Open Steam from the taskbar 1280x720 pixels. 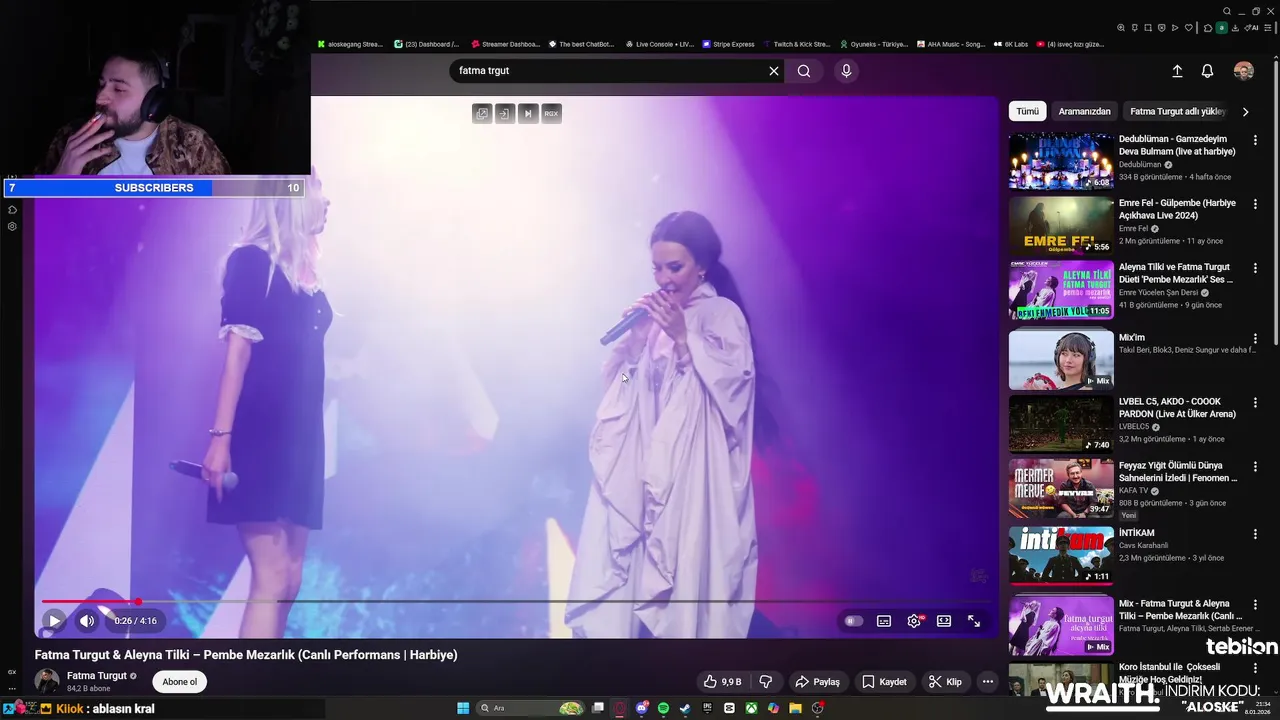click(685, 708)
